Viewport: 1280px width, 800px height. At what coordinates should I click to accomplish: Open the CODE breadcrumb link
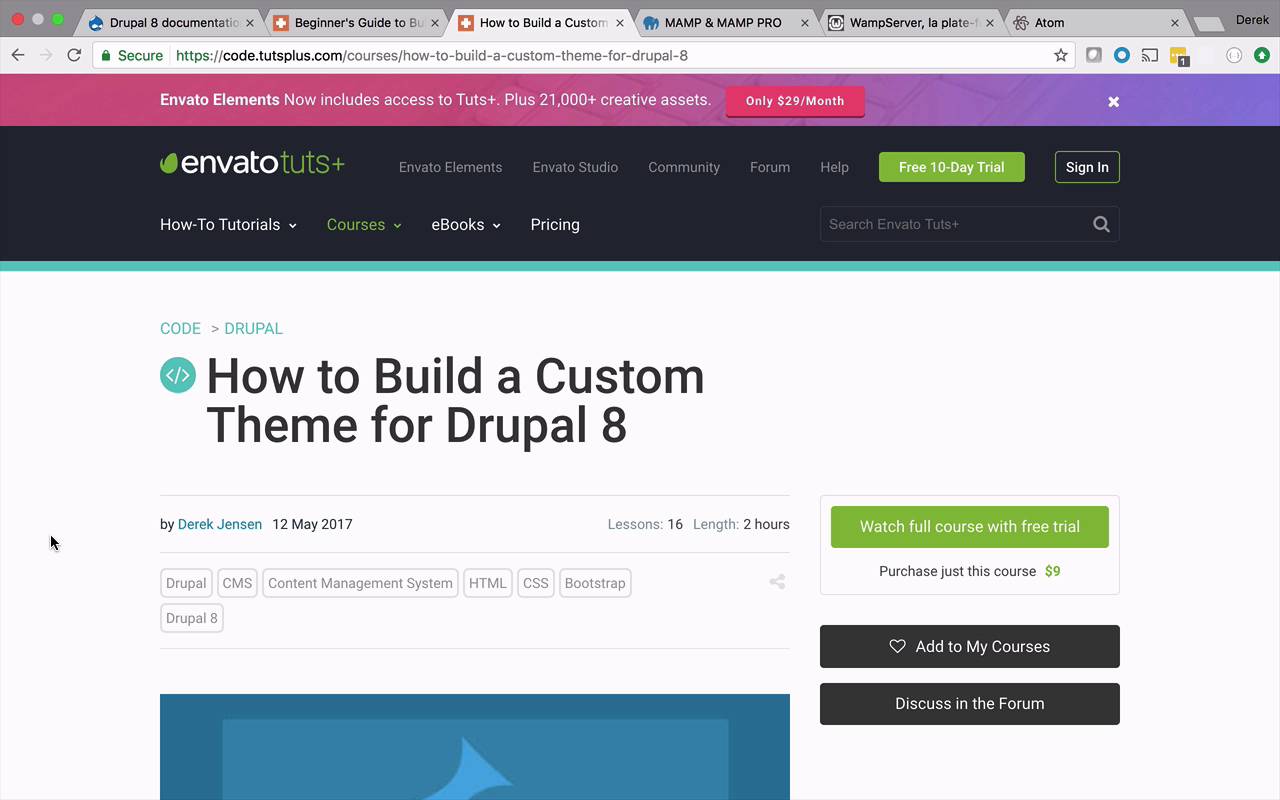pyautogui.click(x=180, y=328)
